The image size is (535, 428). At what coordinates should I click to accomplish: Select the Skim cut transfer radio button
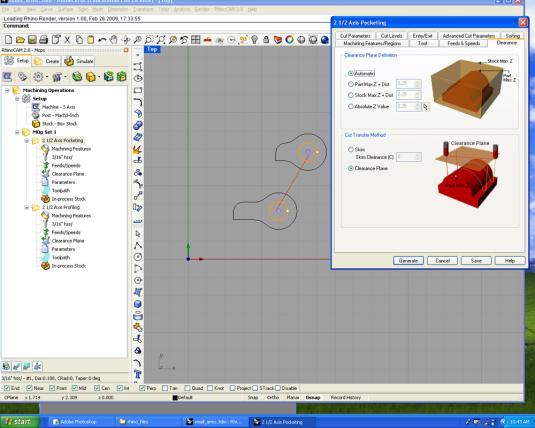point(350,149)
